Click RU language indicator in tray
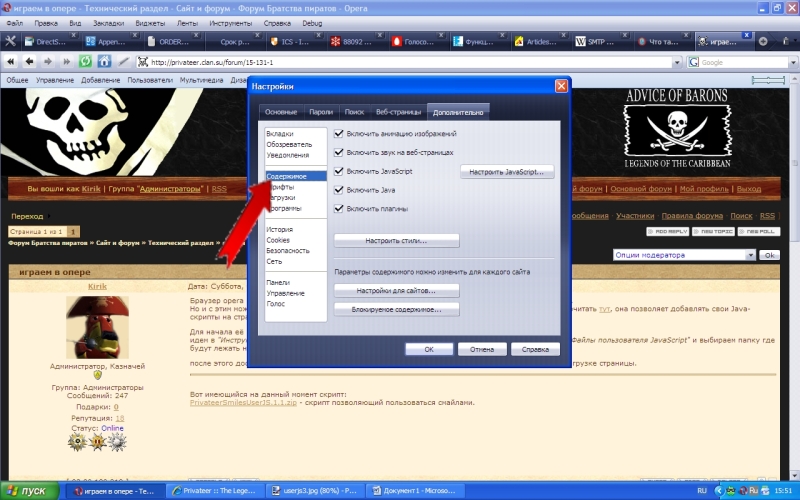Viewport: 800px width, 500px height. [702, 491]
